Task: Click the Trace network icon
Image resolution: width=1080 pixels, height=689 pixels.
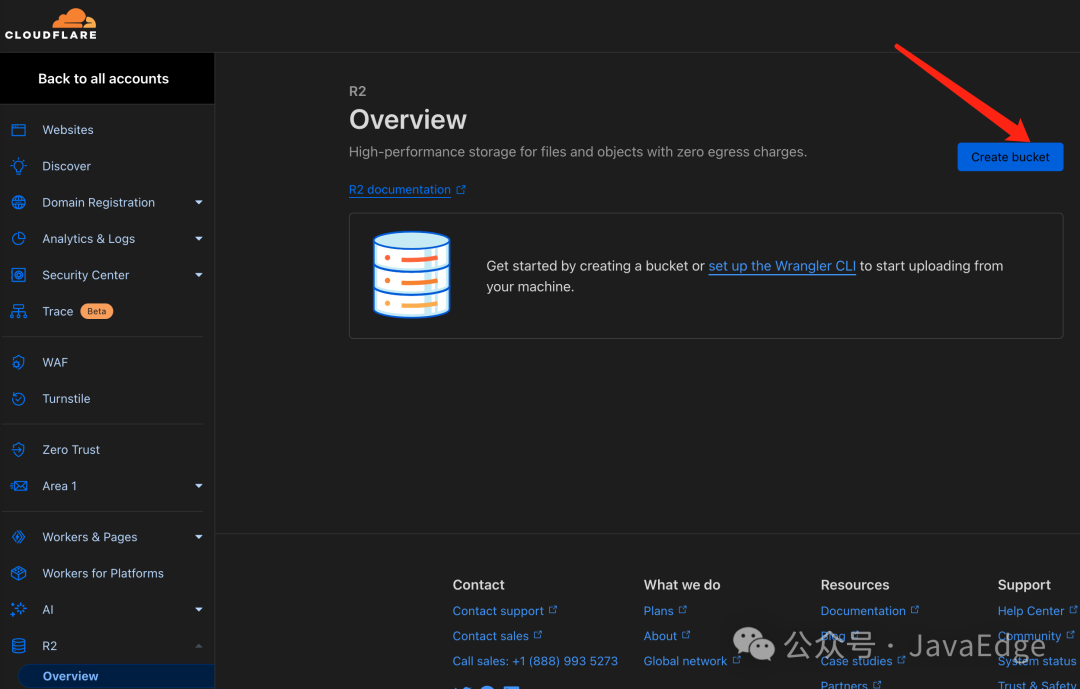Action: [19, 311]
